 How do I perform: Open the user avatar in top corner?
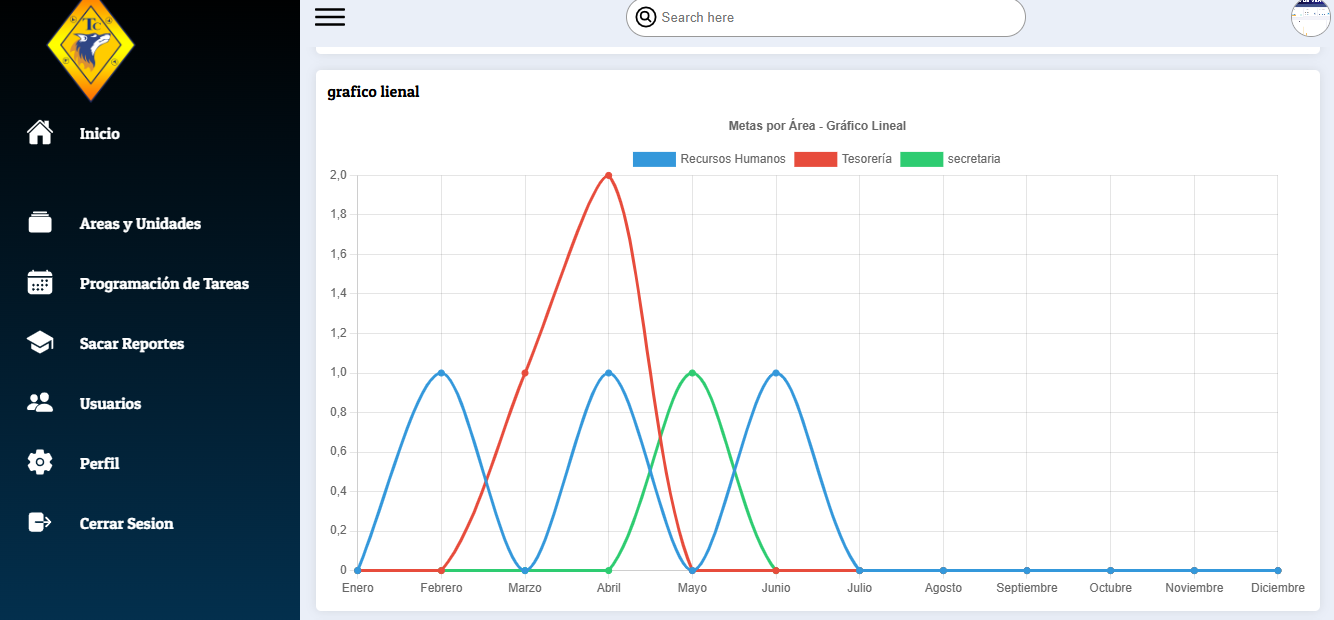tap(1310, 17)
